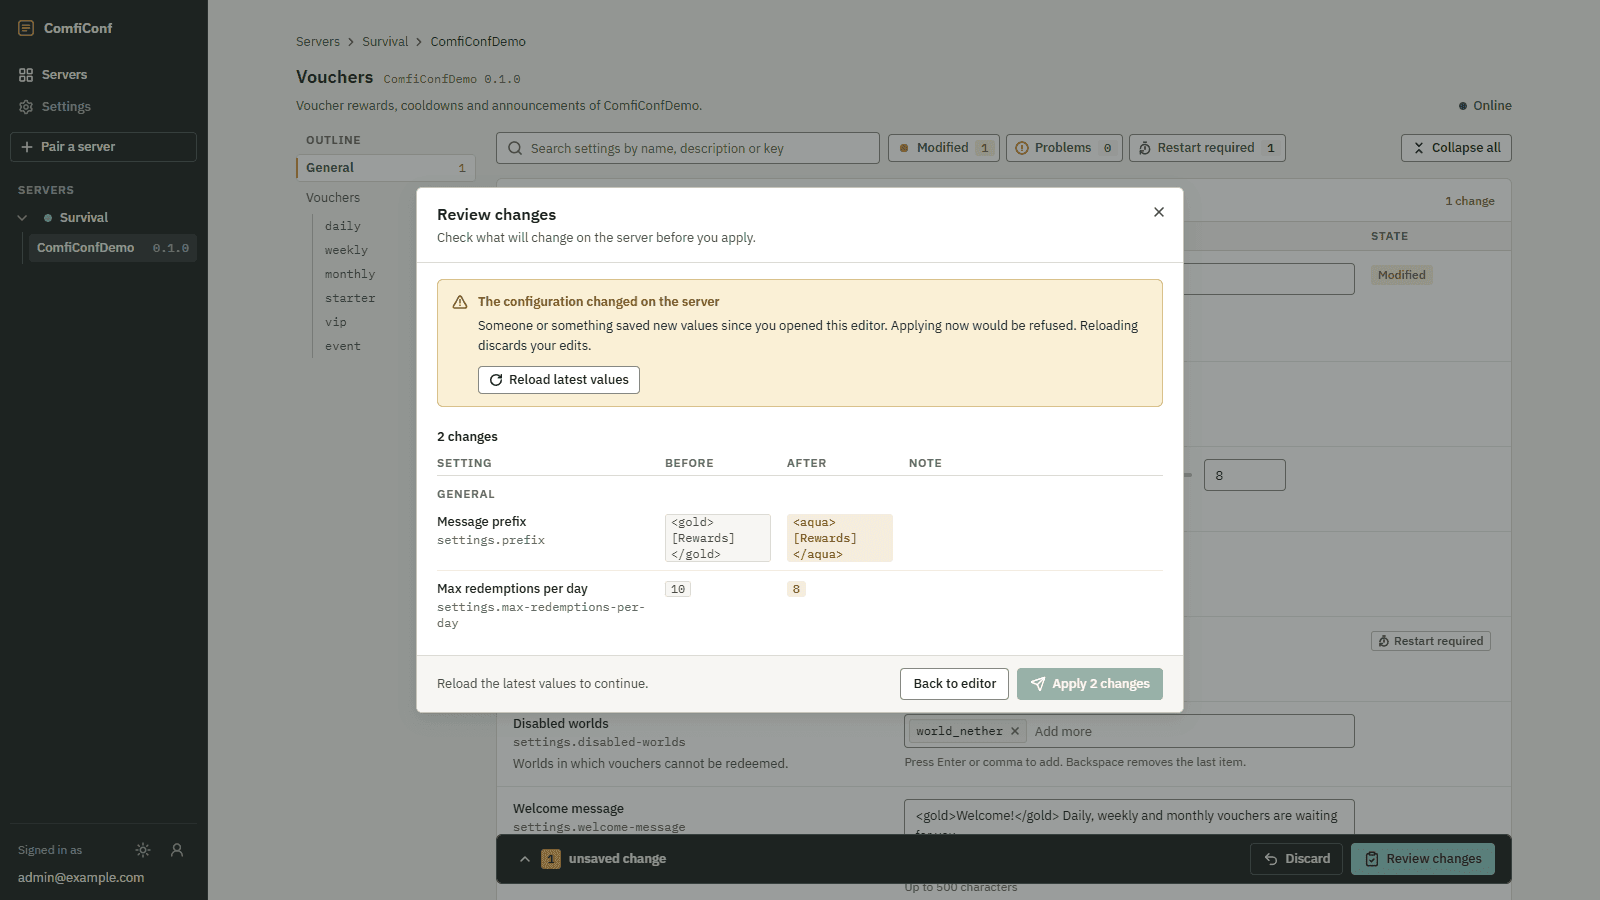
Task: Remove world_nether tag with x icon
Action: pyautogui.click(x=1015, y=731)
